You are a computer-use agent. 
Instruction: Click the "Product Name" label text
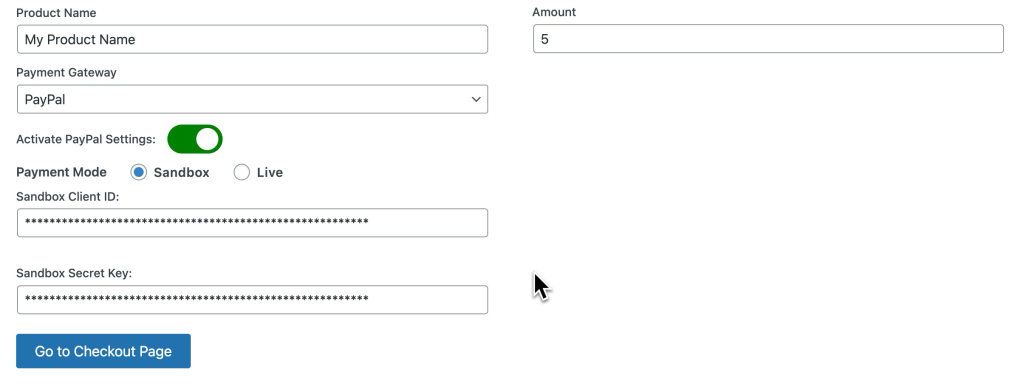tap(56, 12)
